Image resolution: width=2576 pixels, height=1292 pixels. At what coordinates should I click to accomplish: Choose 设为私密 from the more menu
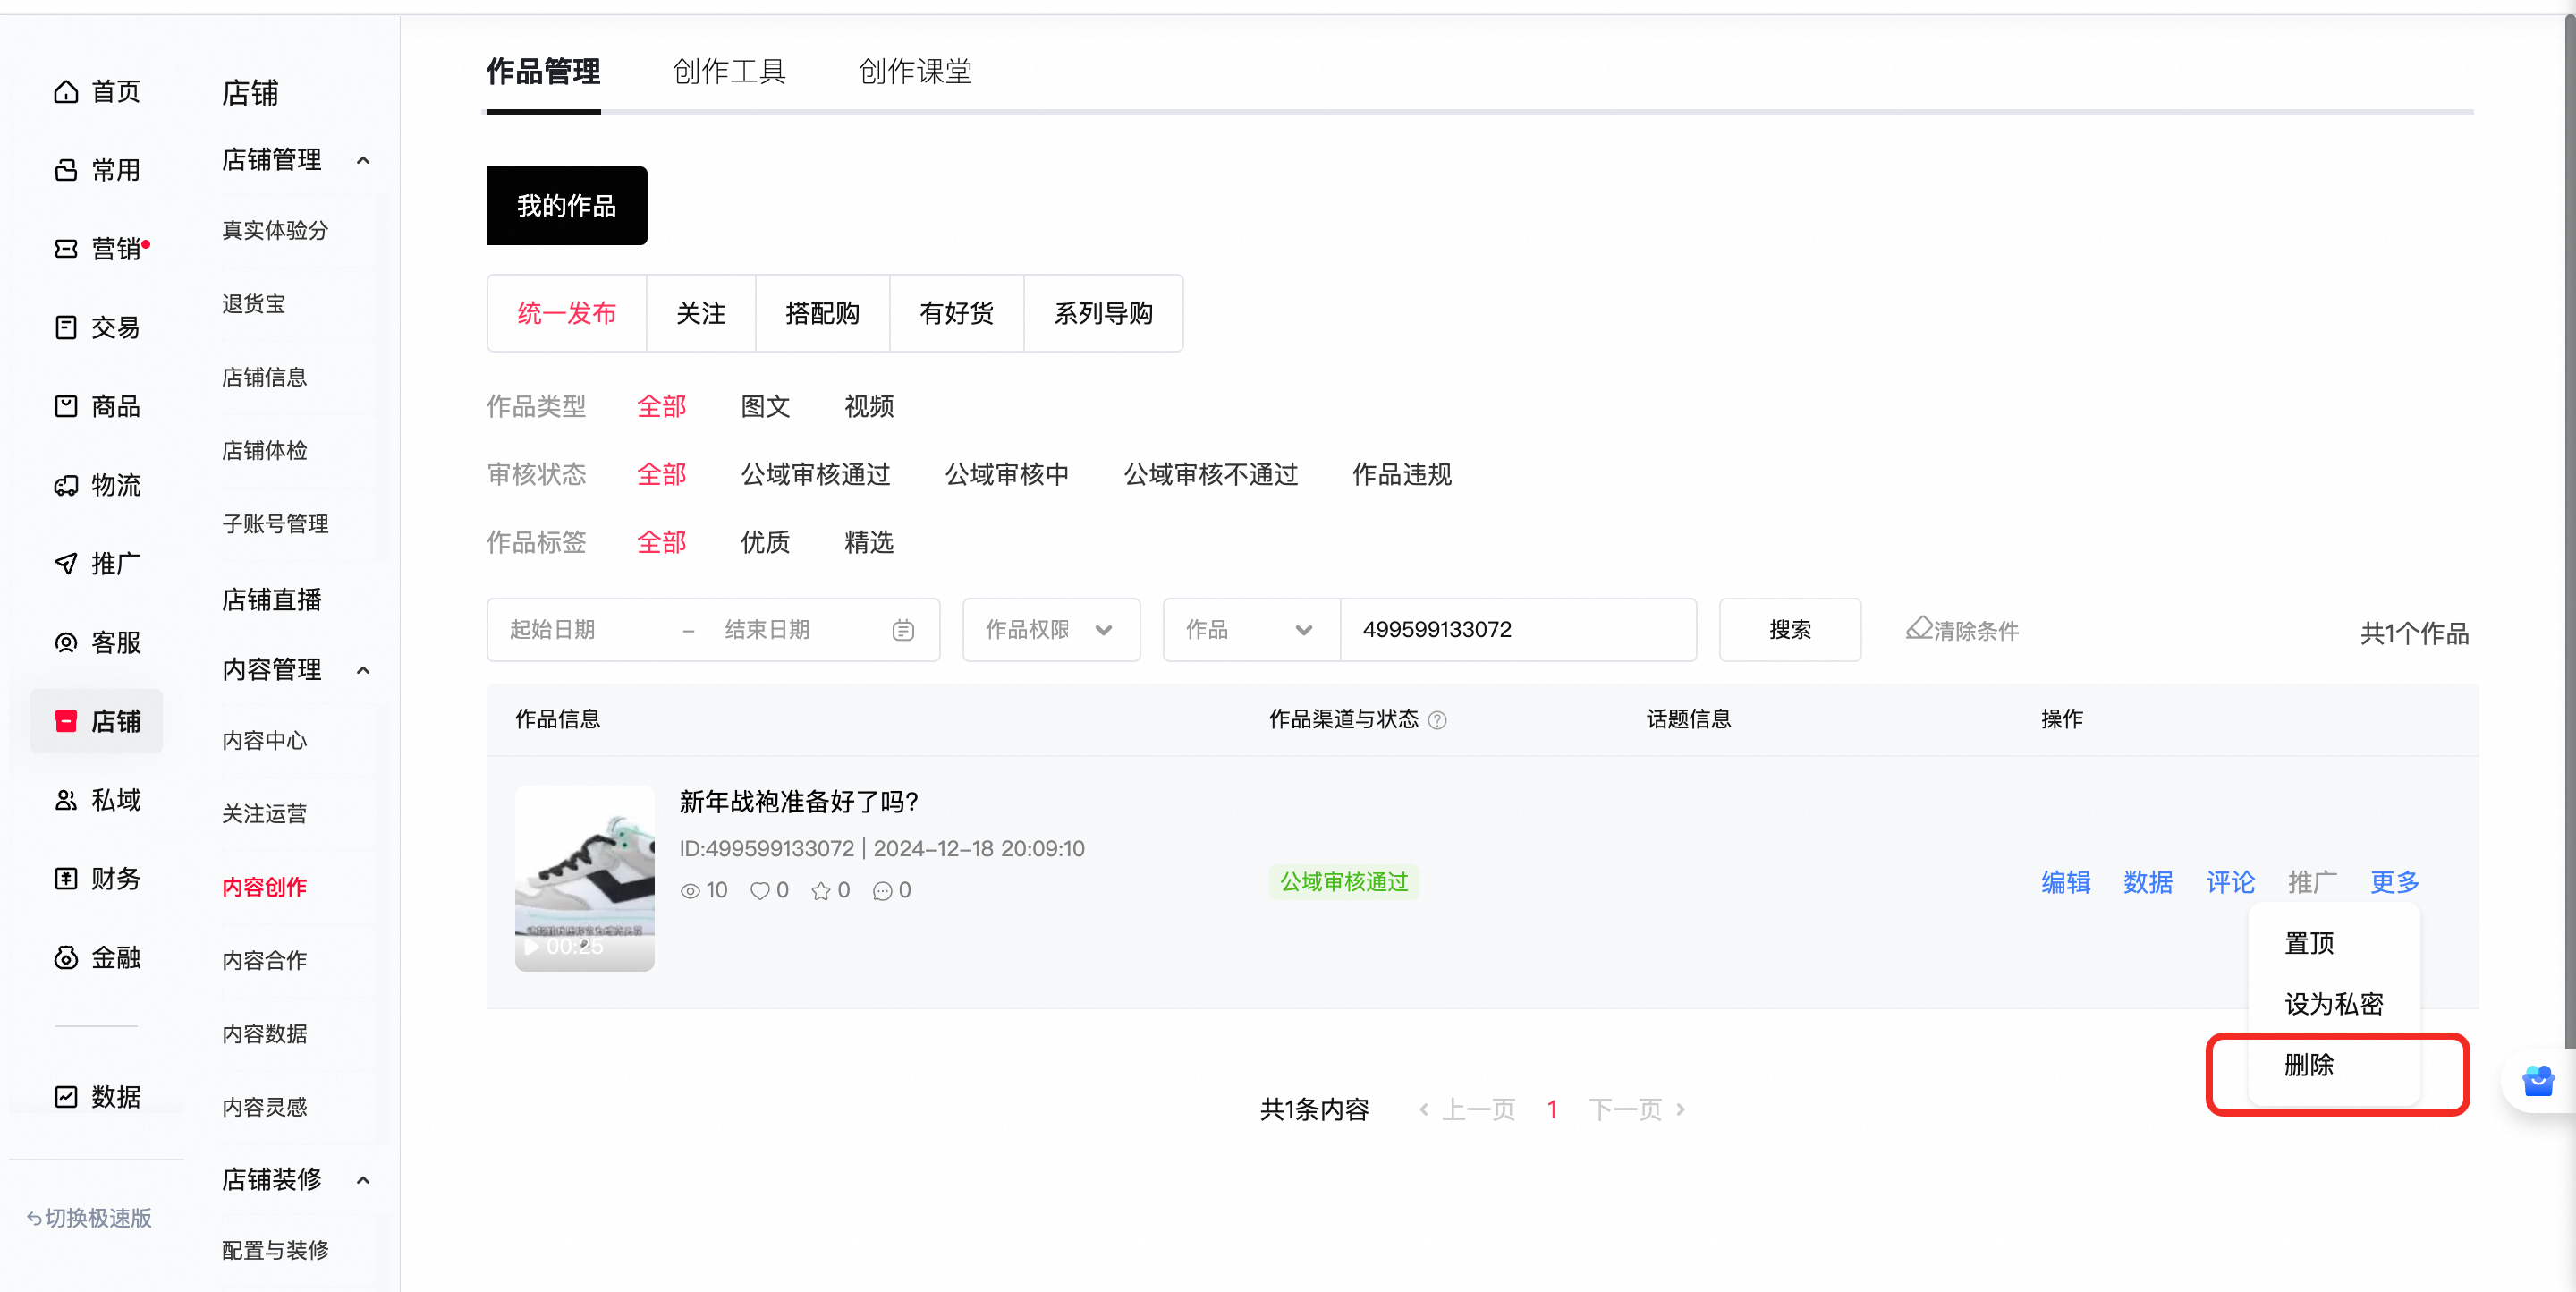point(2334,1004)
